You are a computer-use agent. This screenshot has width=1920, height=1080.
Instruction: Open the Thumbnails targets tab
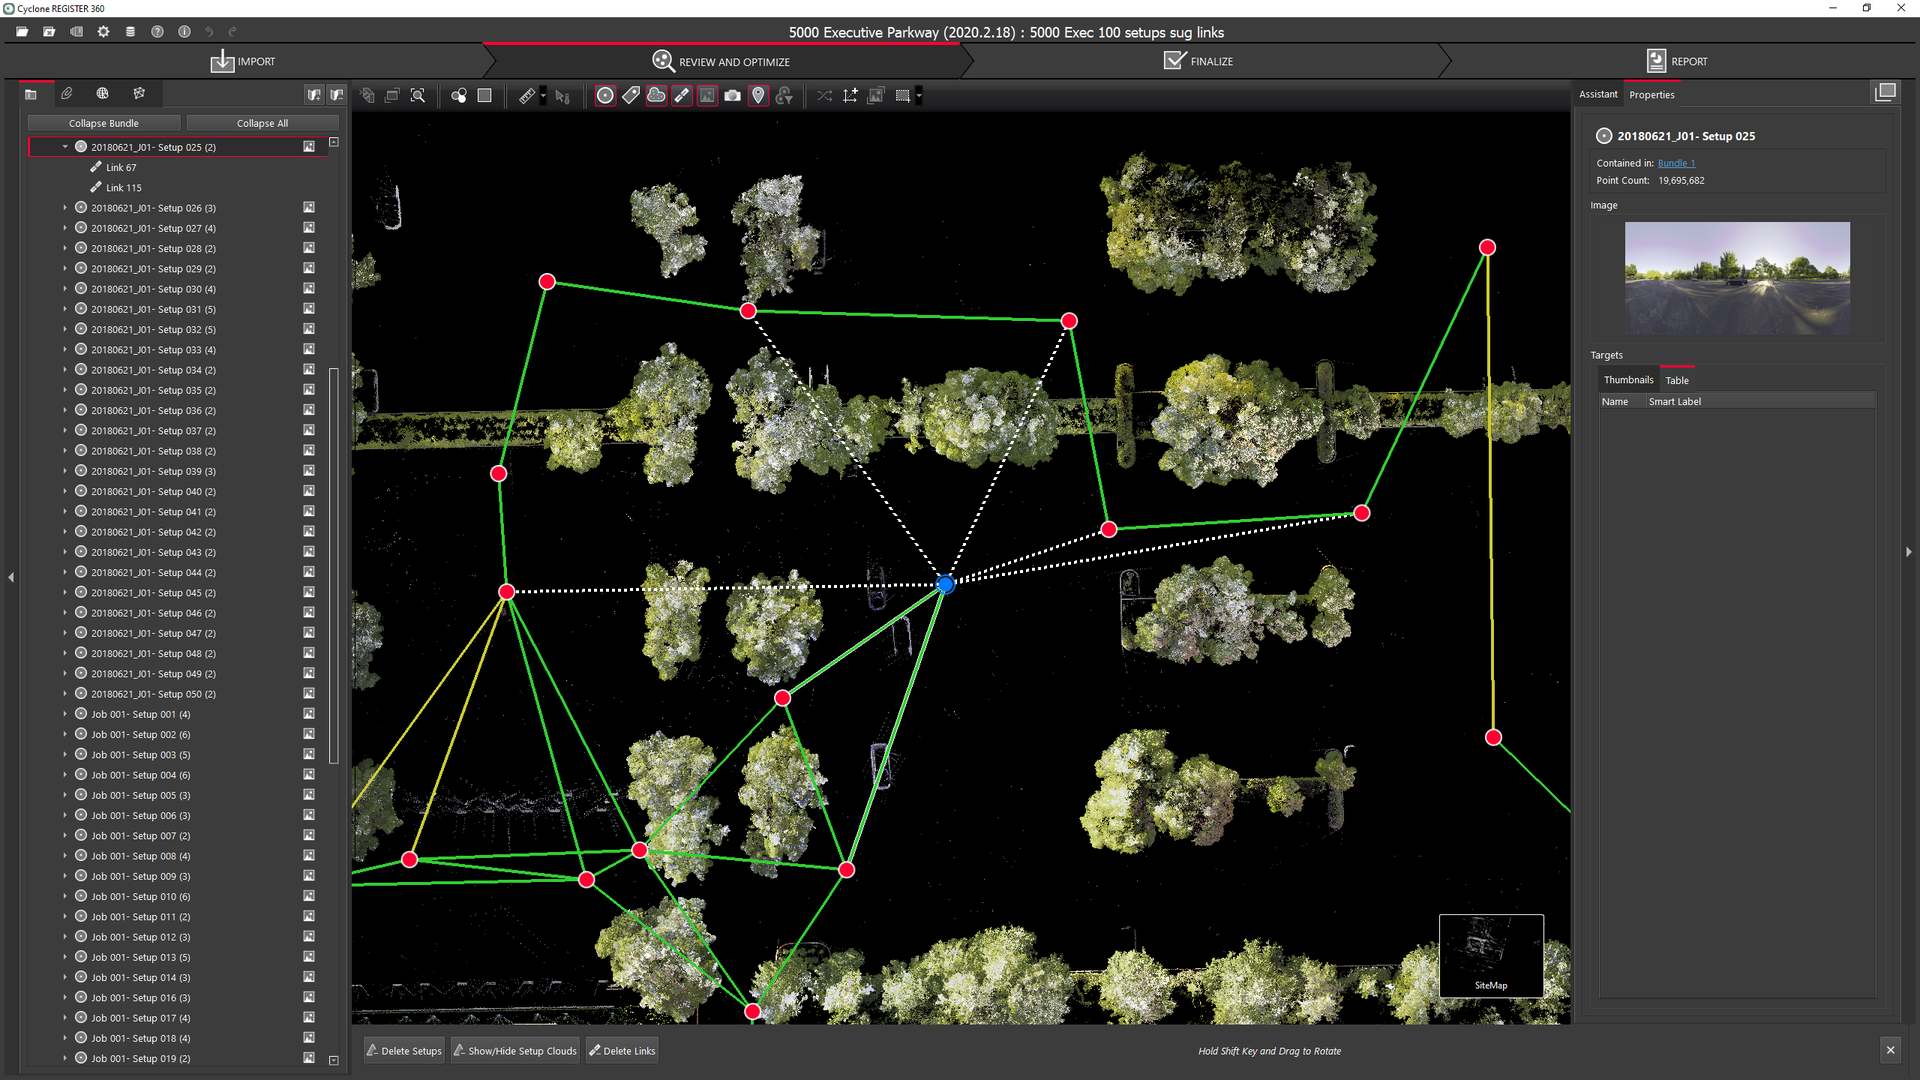coord(1628,380)
